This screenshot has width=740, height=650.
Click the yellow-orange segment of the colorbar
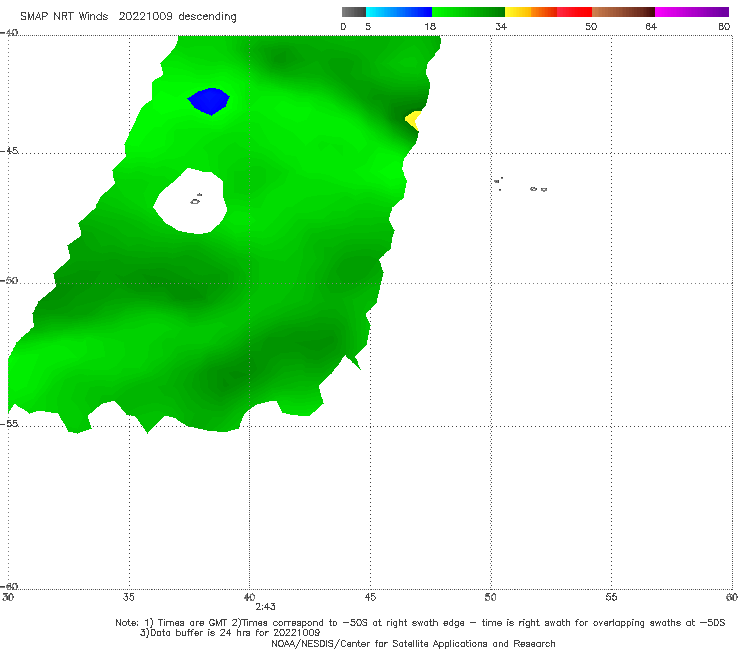coord(531,12)
